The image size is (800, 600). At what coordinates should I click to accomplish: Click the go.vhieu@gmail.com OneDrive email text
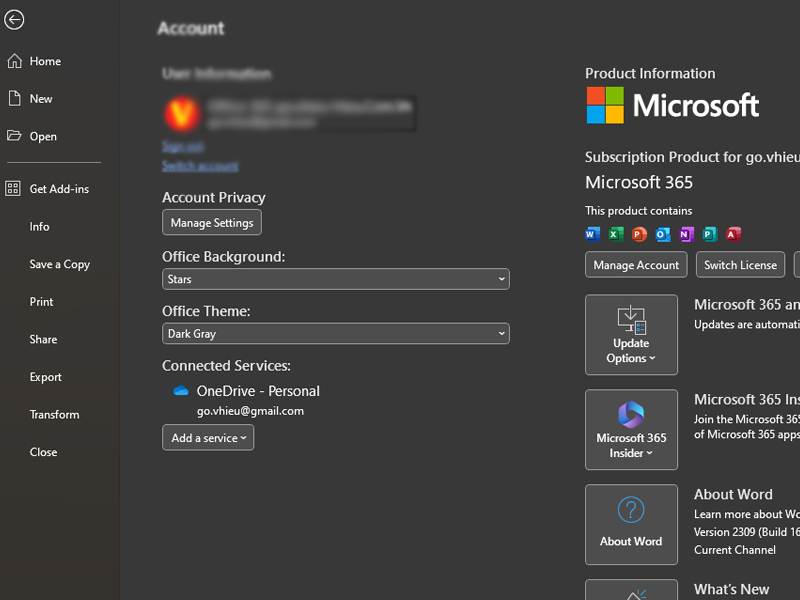[250, 411]
